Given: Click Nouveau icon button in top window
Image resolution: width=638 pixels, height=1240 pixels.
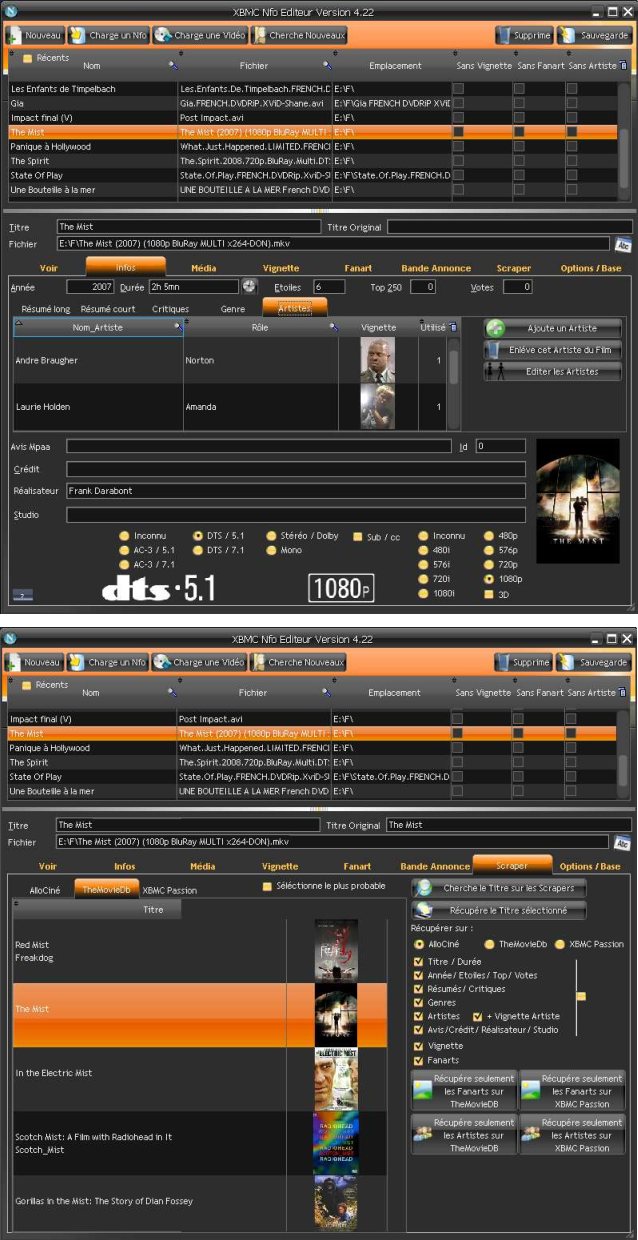Looking at the screenshot, I should point(34,35).
